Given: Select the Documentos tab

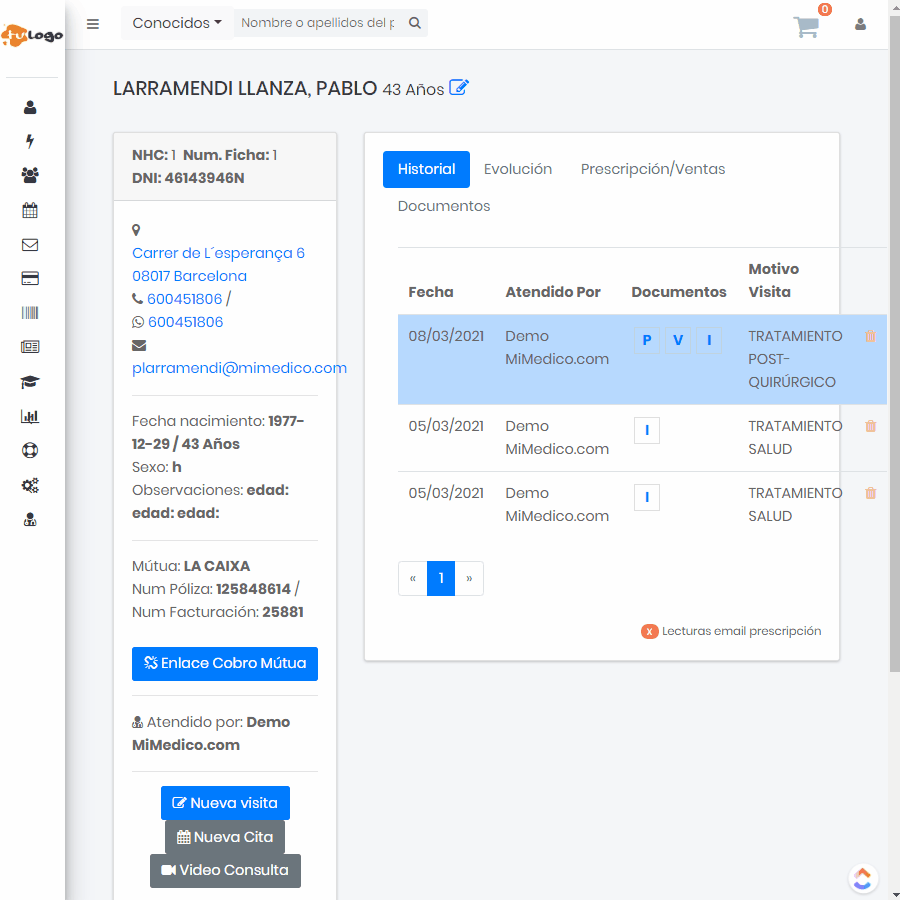Looking at the screenshot, I should (x=444, y=206).
